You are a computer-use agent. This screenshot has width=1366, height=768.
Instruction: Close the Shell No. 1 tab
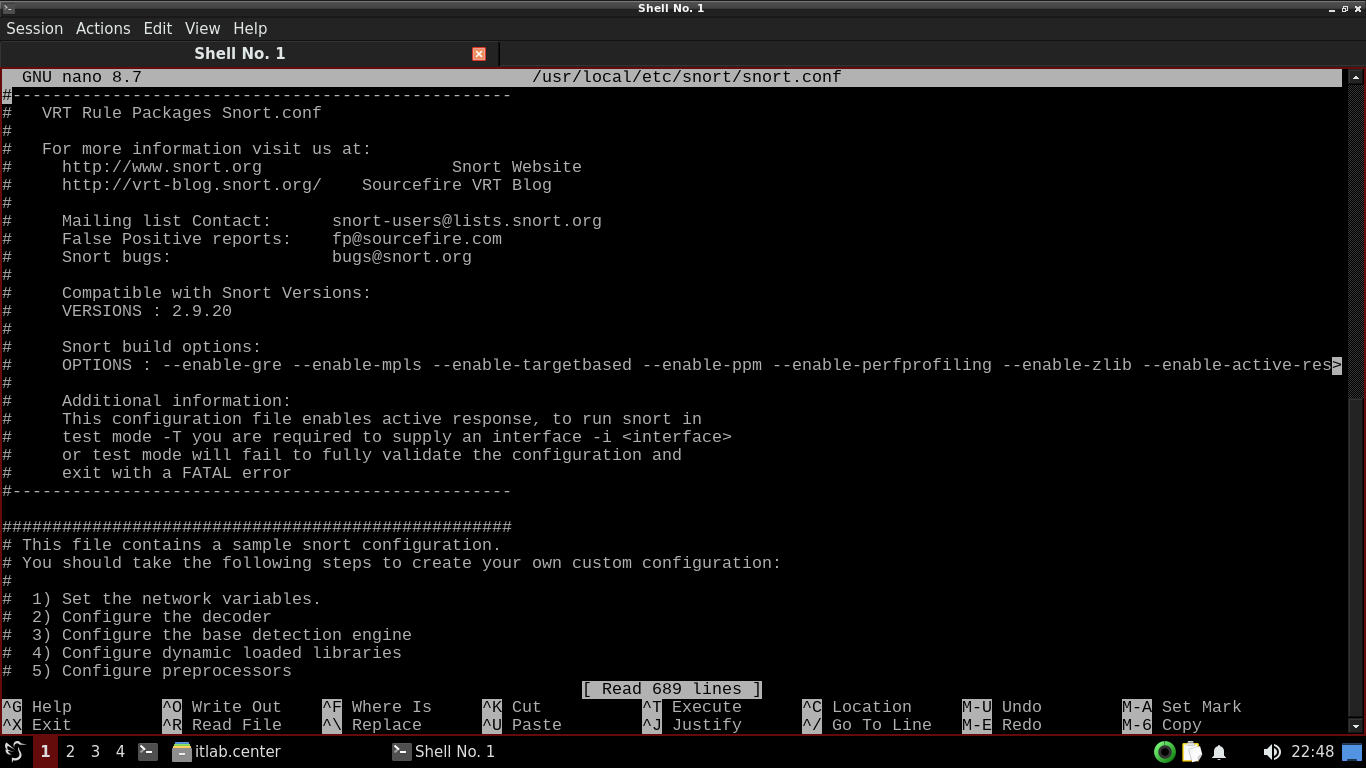click(479, 54)
